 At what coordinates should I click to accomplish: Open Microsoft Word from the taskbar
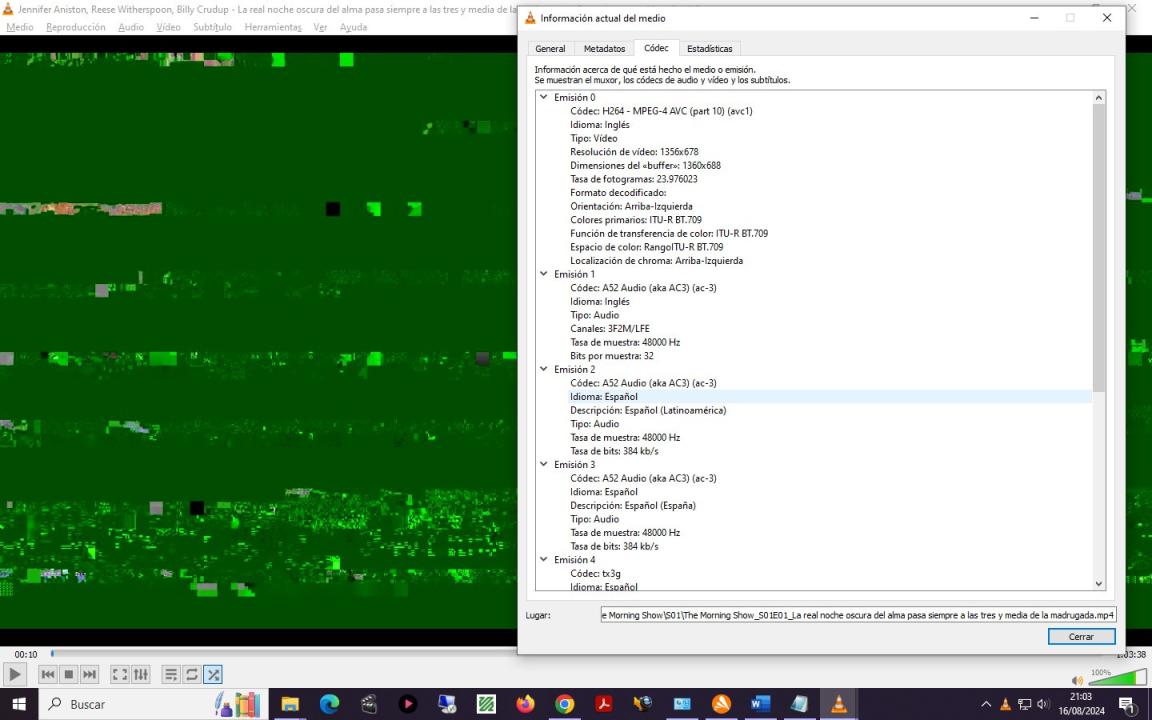(x=760, y=704)
